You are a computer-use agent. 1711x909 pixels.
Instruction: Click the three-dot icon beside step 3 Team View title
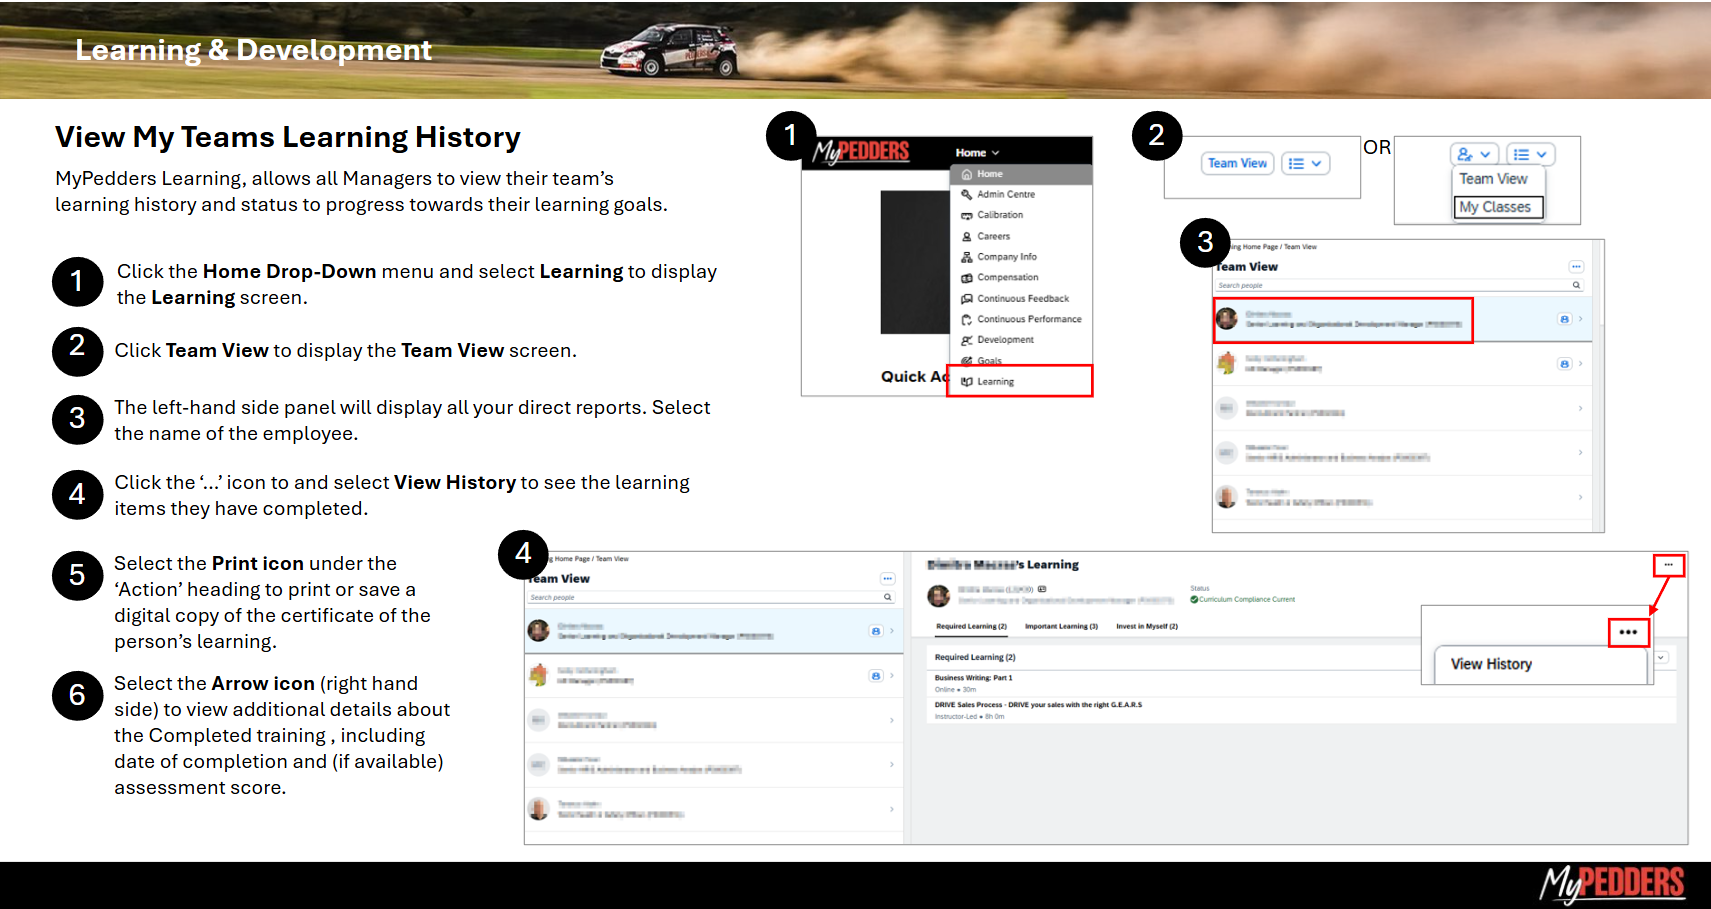1576,267
